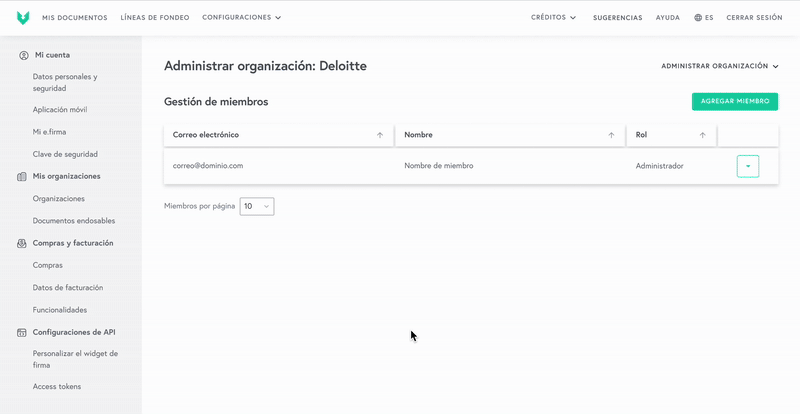Select the Mi cuenta heading
The image size is (800, 414).
click(53, 55)
